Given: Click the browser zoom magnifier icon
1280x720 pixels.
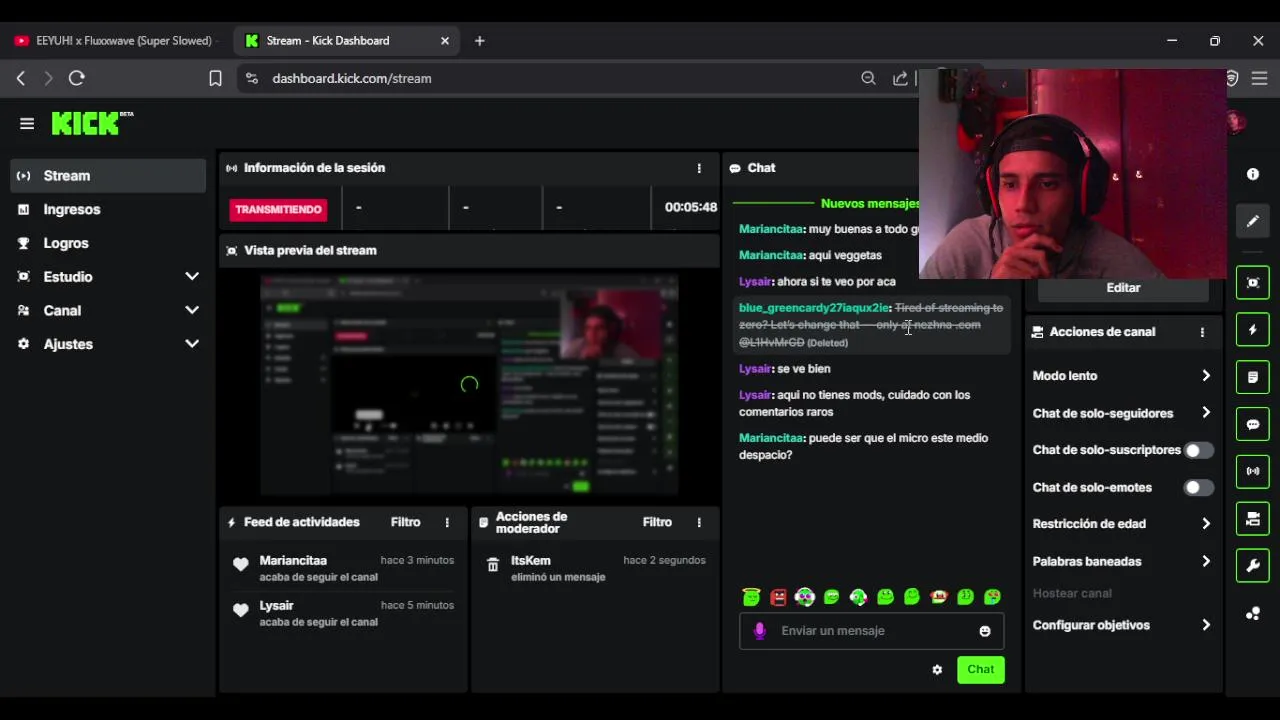Looking at the screenshot, I should tap(868, 78).
